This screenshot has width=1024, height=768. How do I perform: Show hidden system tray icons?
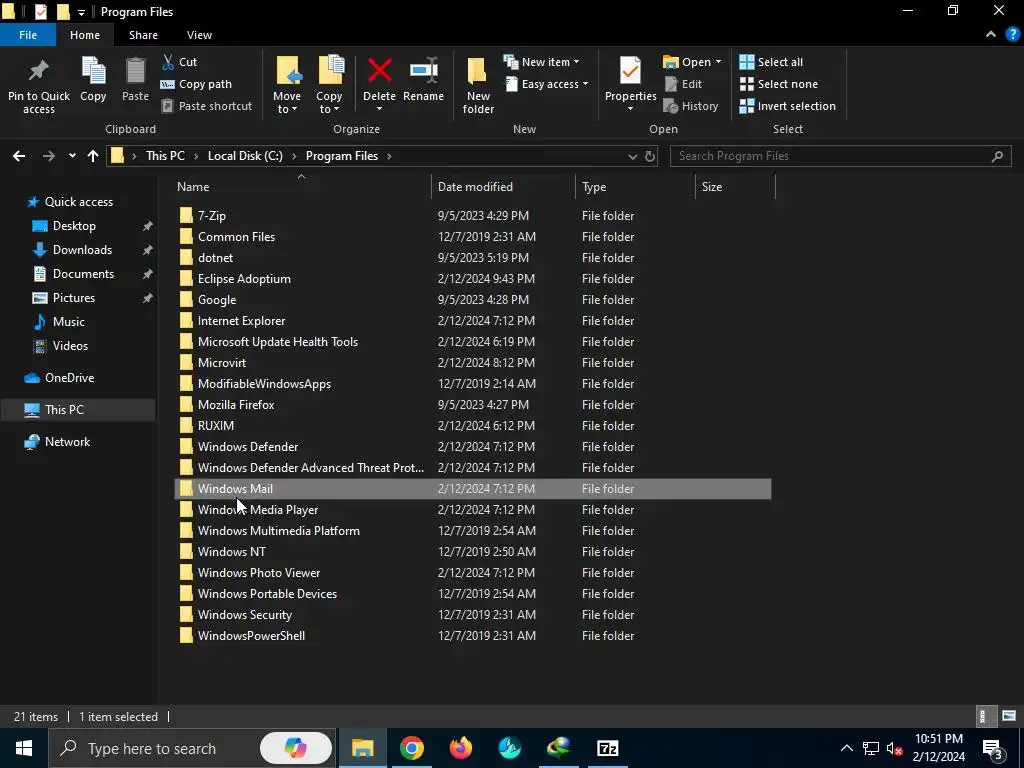pyautogui.click(x=846, y=748)
